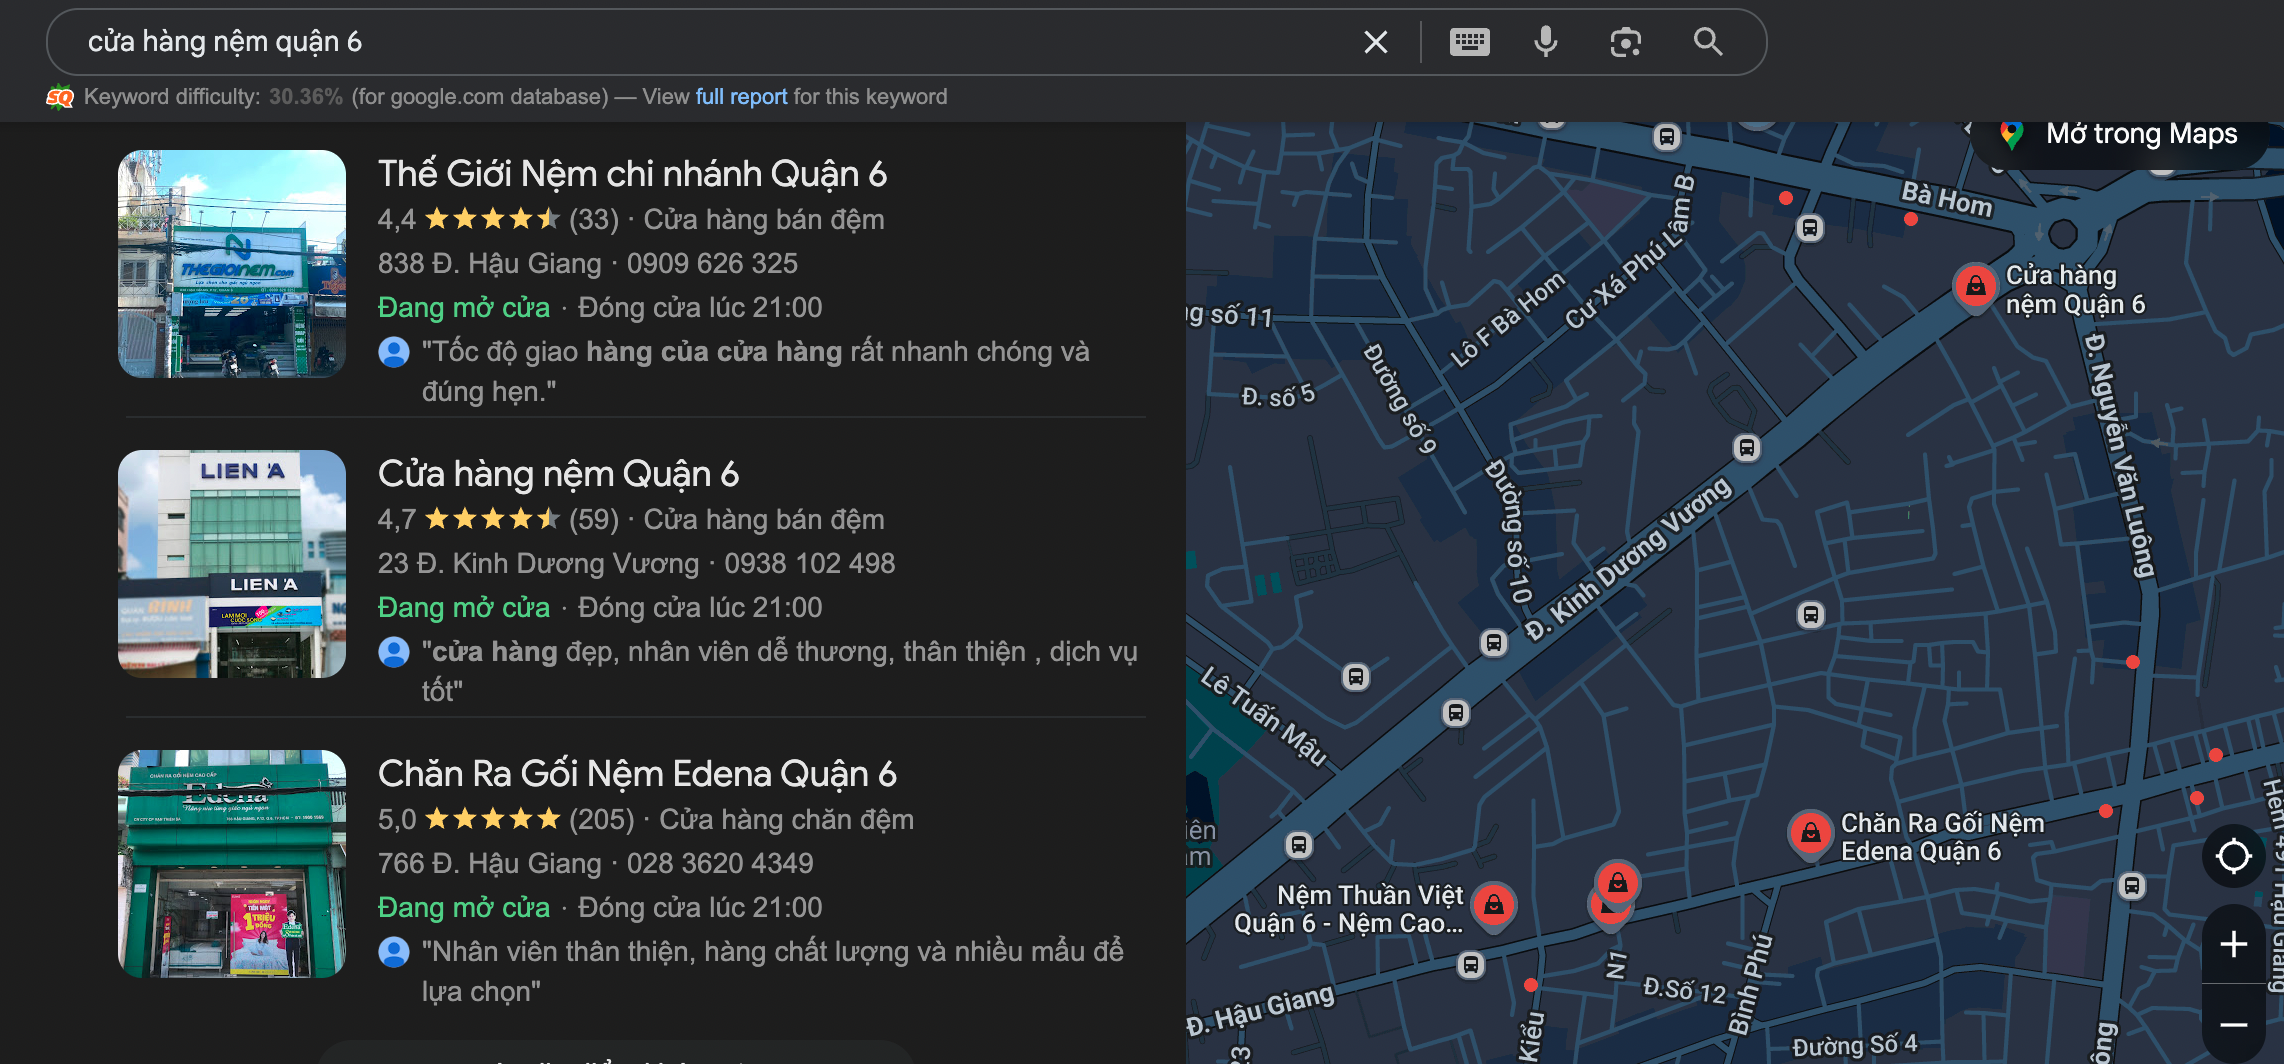Viewport: 2284px width, 1064px height.
Task: Click the Cửa hàng nệm Quận 6 map label
Action: (x=2075, y=290)
